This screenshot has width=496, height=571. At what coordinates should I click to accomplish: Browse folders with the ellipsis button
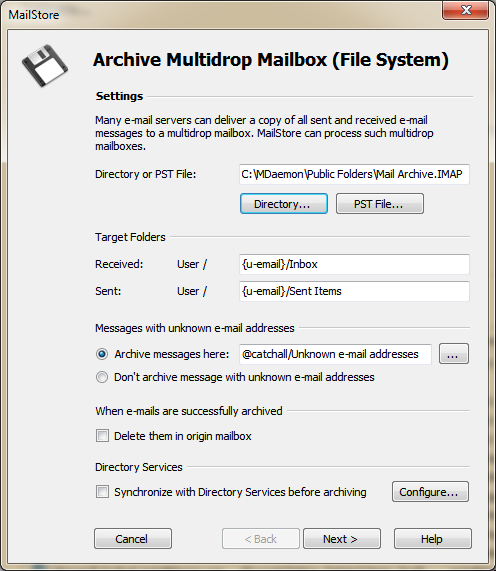tap(453, 354)
